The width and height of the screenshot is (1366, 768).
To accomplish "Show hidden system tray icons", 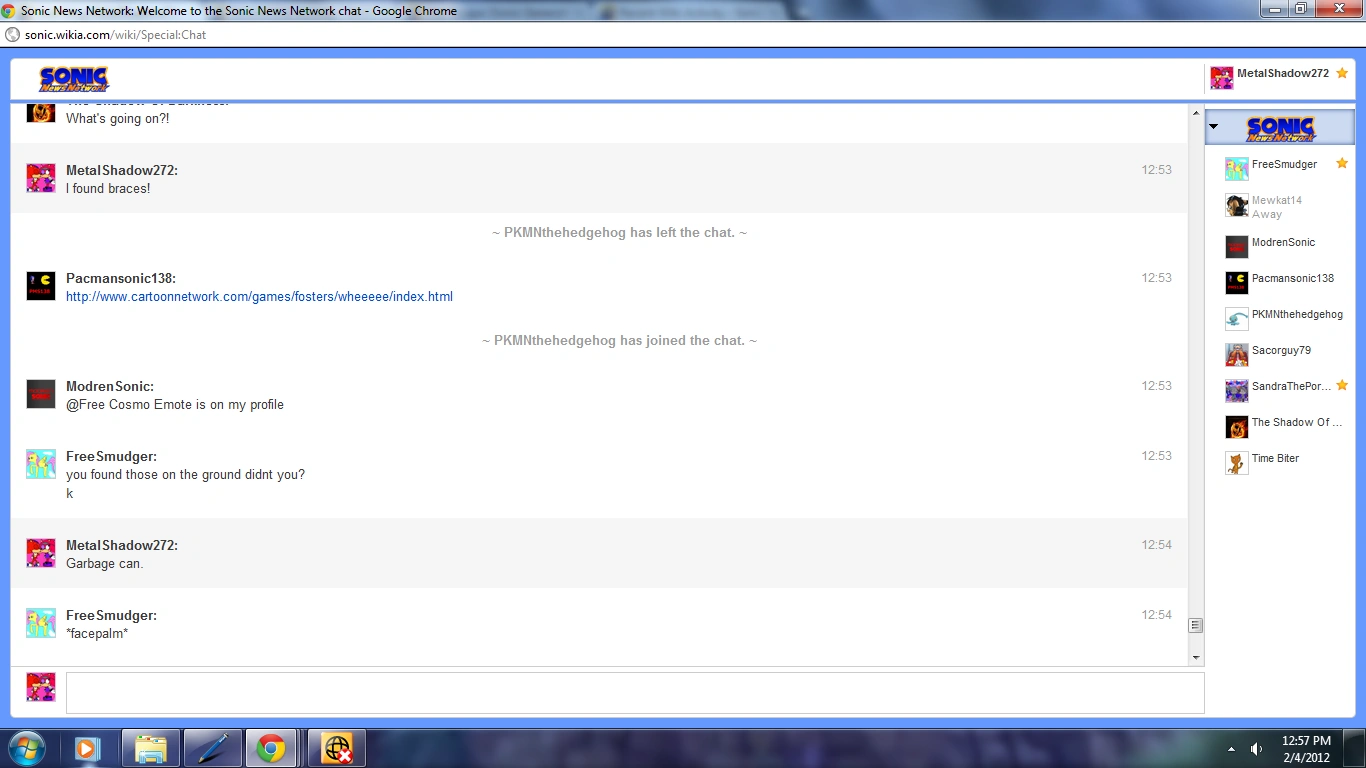I will coord(1230,749).
